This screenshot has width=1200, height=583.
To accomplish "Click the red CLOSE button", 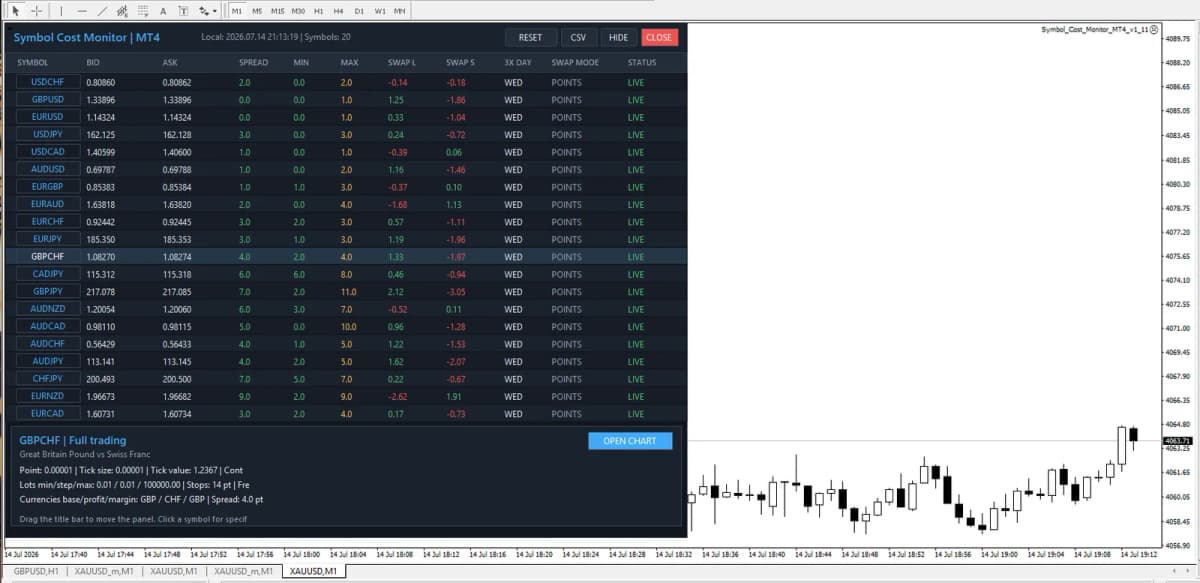I will (x=659, y=37).
